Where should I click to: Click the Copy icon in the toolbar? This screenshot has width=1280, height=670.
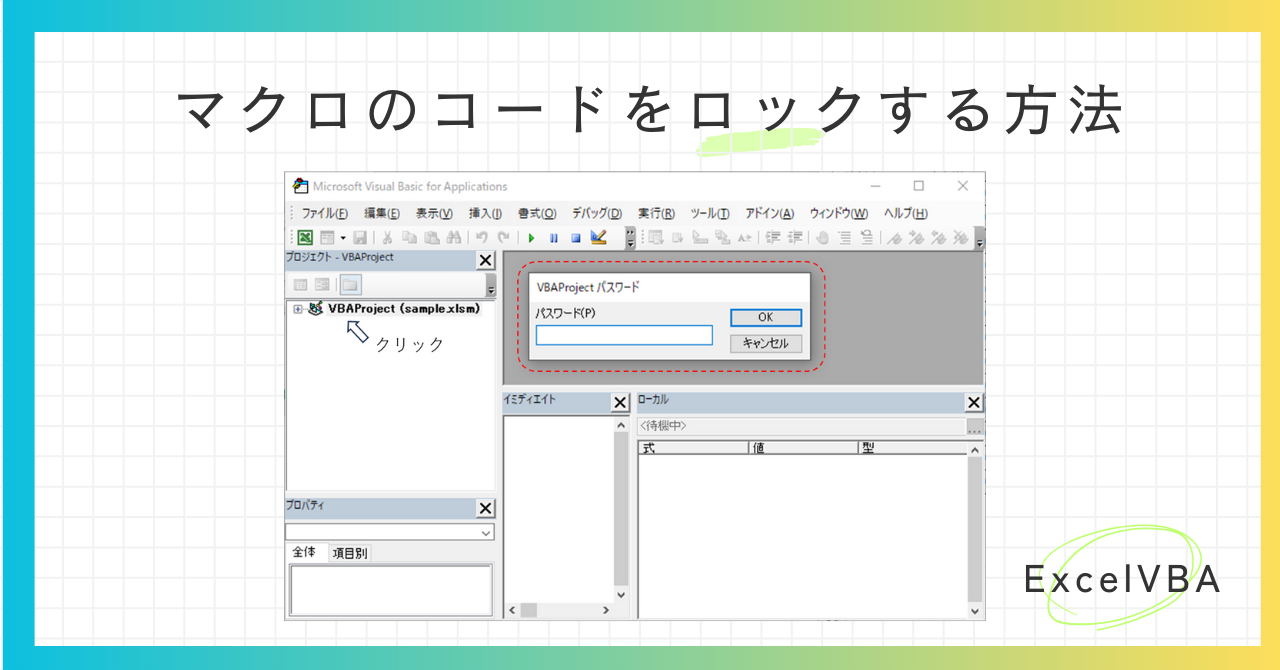409,238
